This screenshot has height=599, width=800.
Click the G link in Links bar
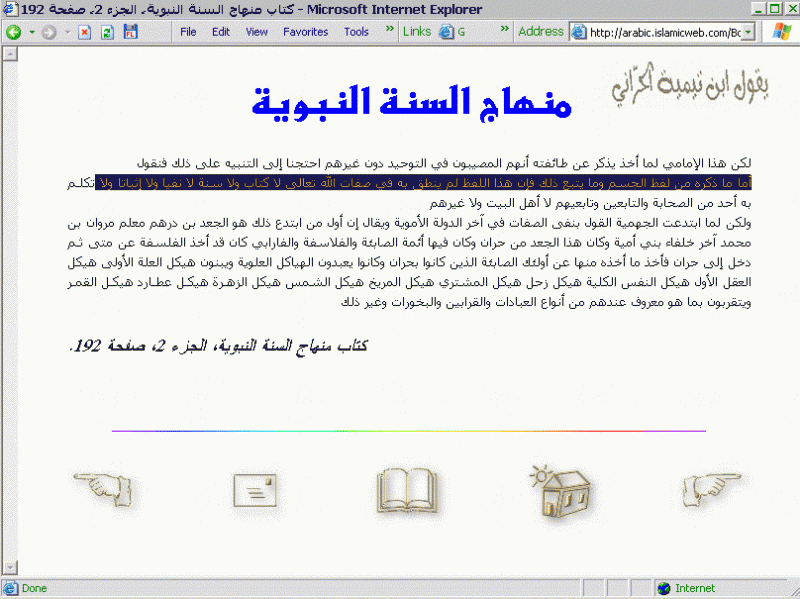[453, 32]
